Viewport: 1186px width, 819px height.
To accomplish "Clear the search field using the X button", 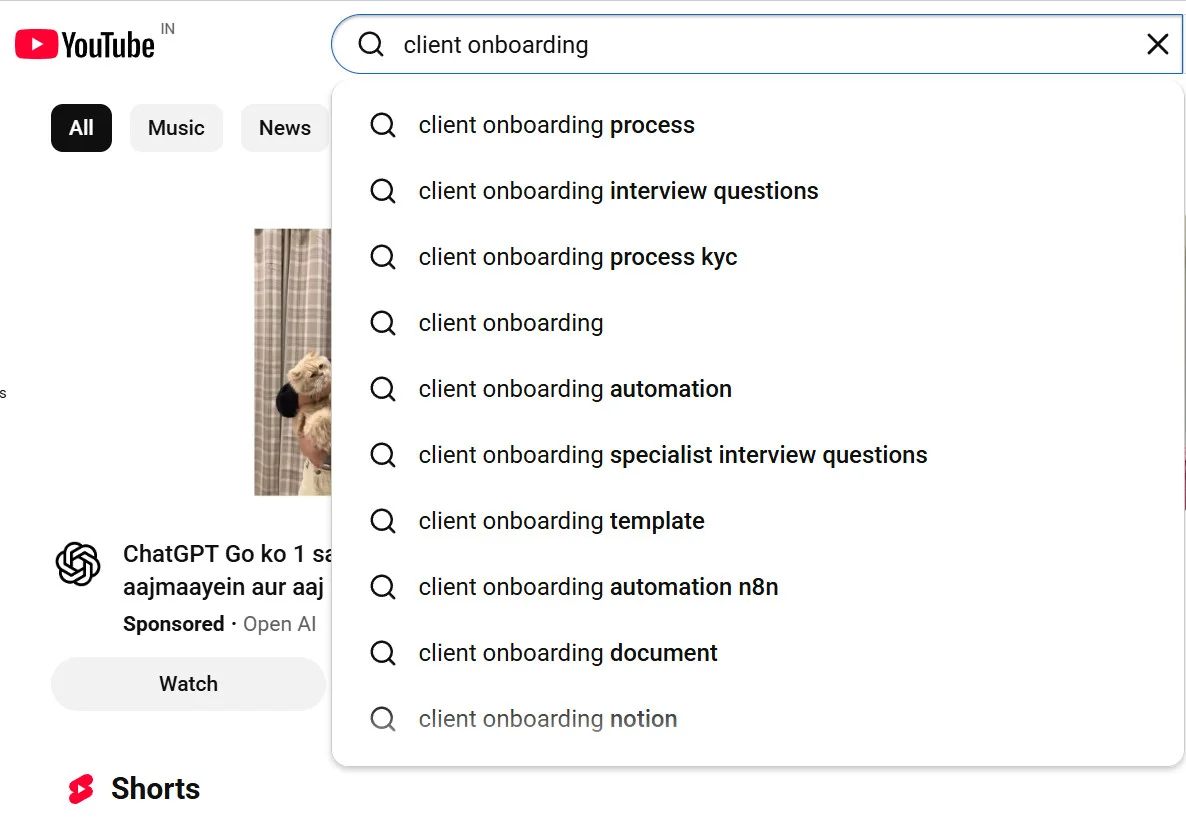I will [1158, 44].
